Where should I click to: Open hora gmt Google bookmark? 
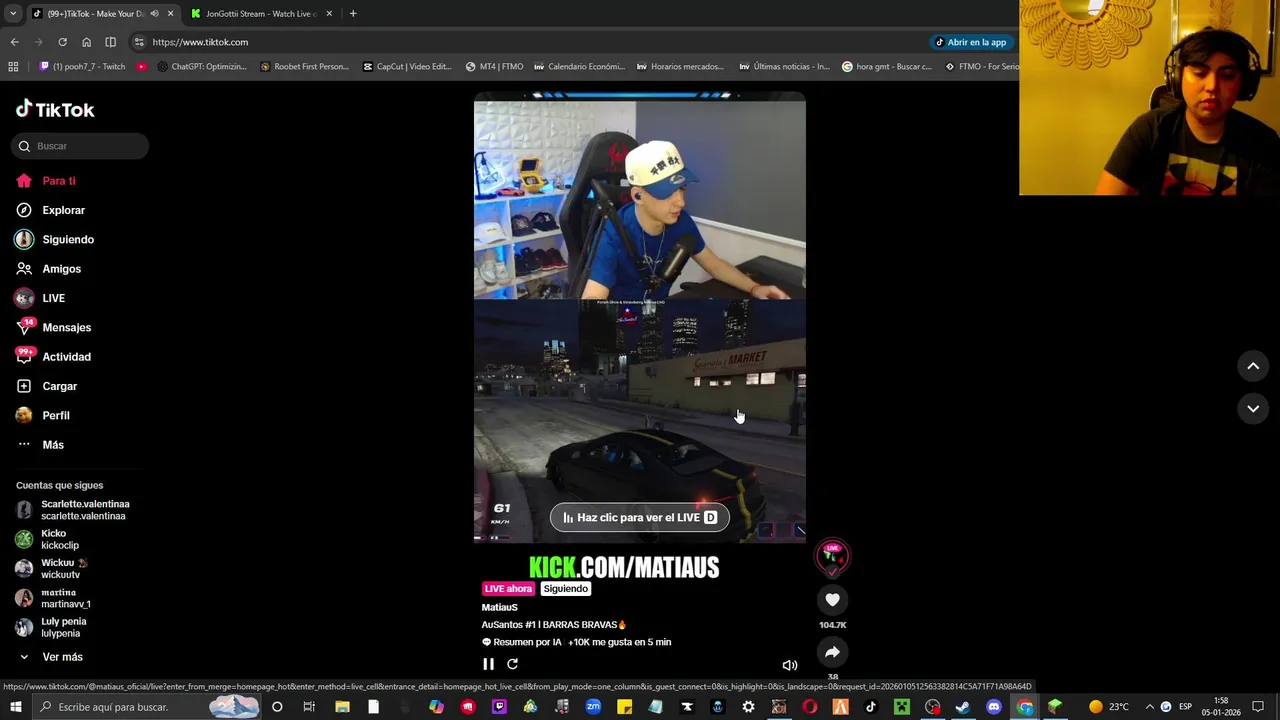click(887, 67)
